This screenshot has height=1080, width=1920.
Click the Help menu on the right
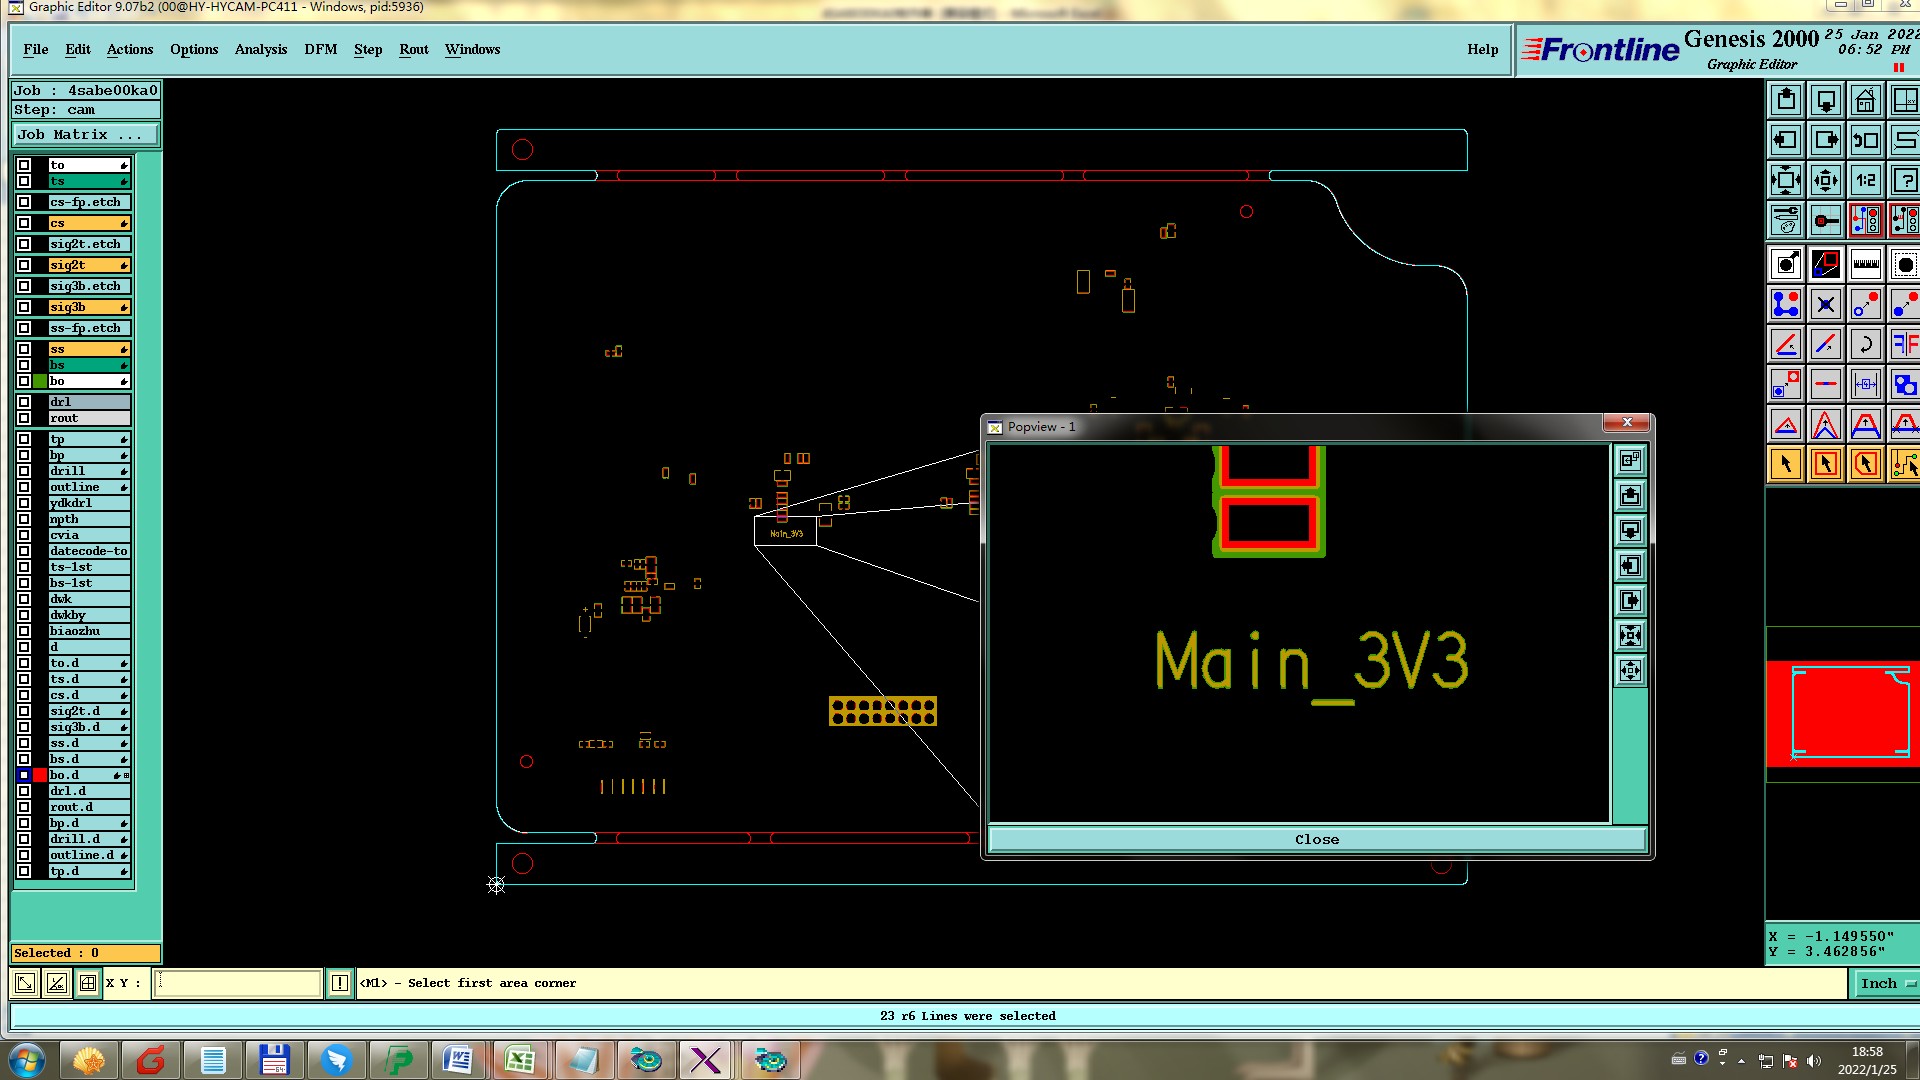(x=1482, y=49)
